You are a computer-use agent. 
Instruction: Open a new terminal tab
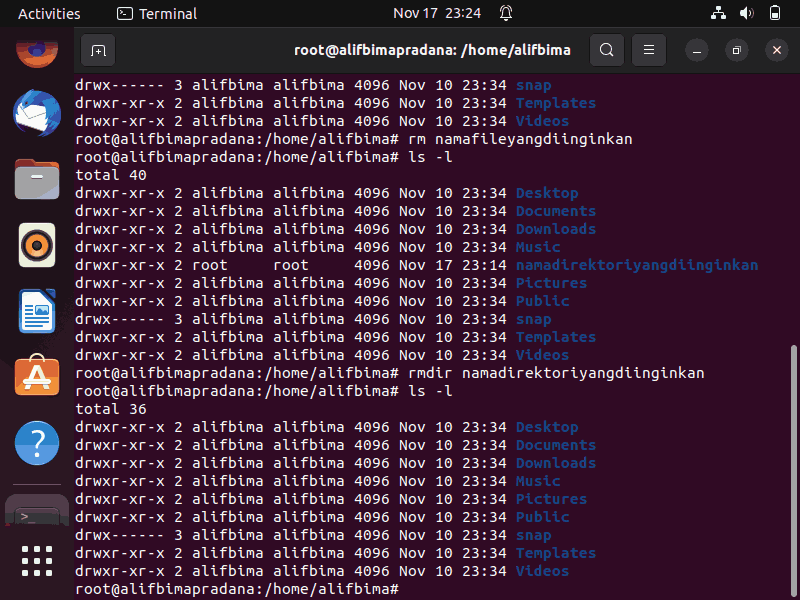pyautogui.click(x=98, y=50)
